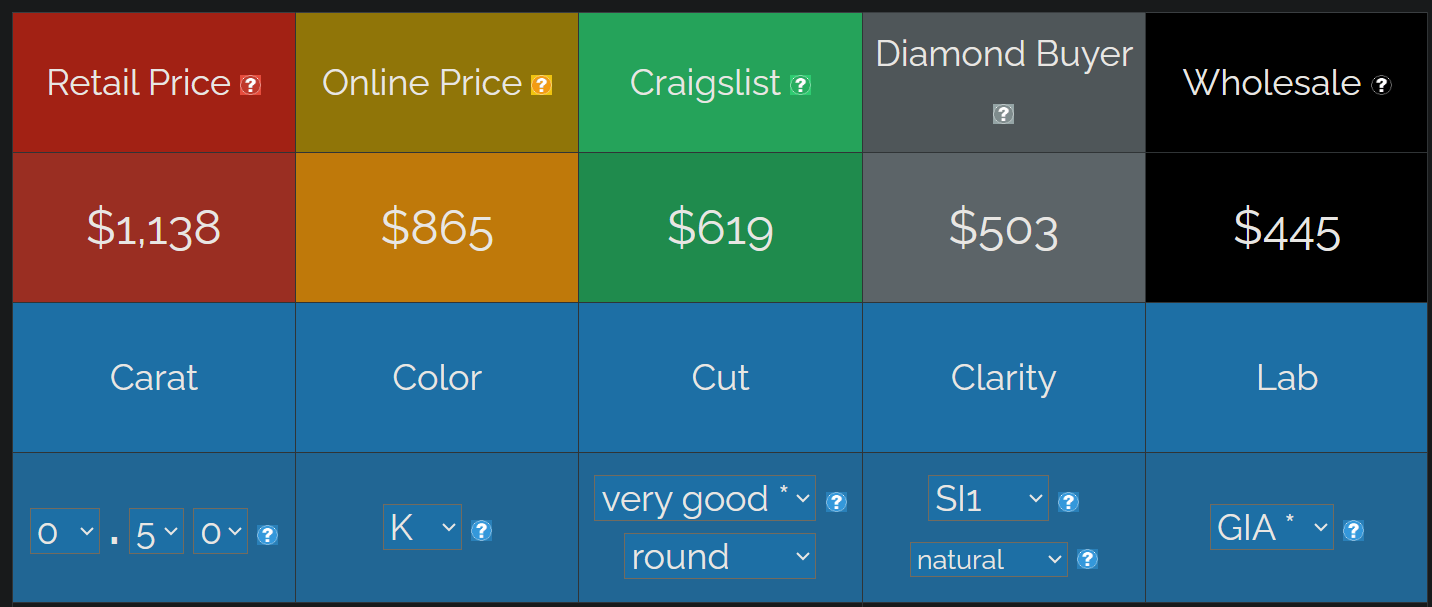Open the 'natural' diamond type dropdown
This screenshot has height=607, width=1432.
[x=988, y=559]
